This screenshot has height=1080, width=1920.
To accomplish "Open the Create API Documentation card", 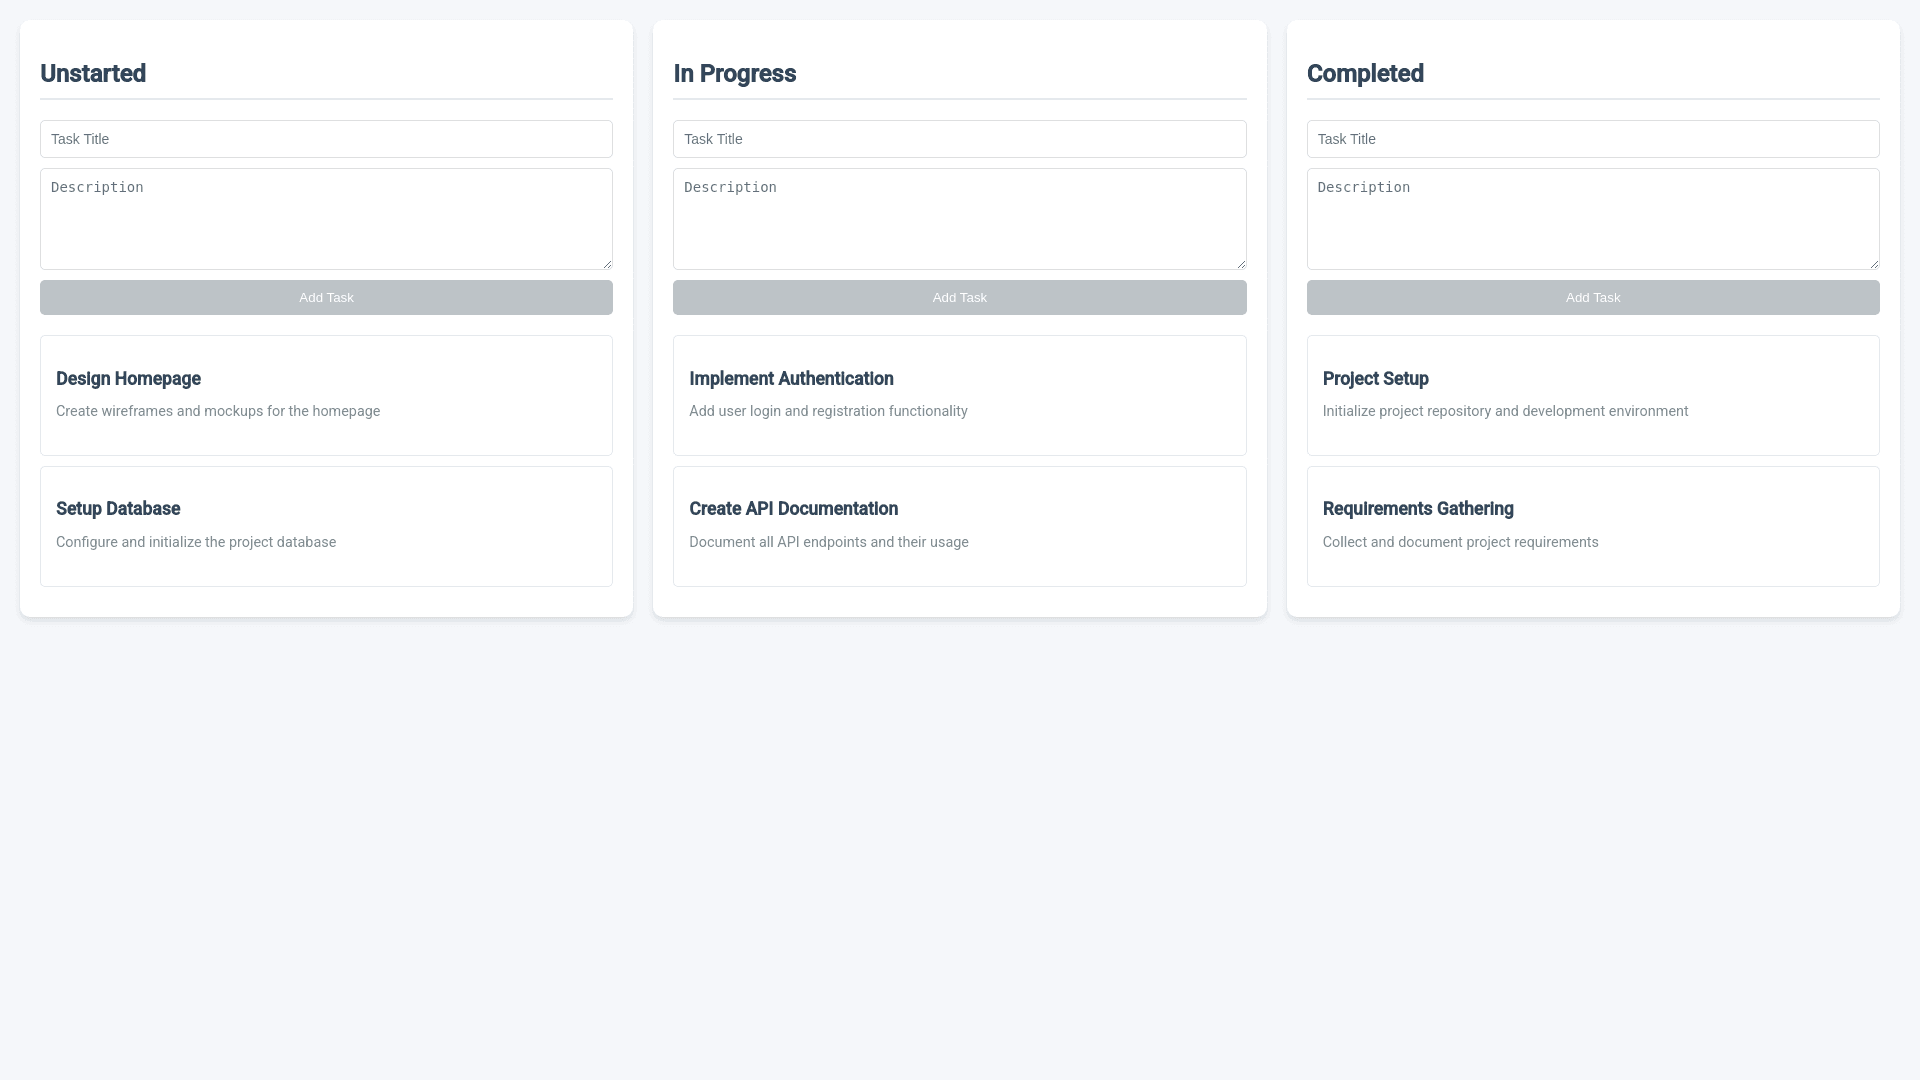I will click(959, 526).
